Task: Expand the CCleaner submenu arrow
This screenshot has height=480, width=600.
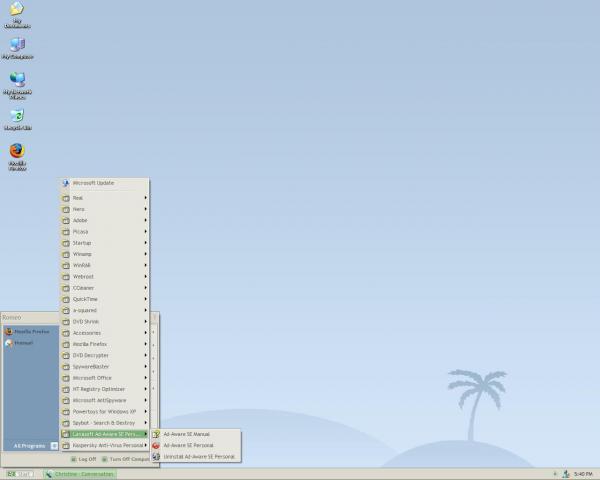Action: point(145,288)
